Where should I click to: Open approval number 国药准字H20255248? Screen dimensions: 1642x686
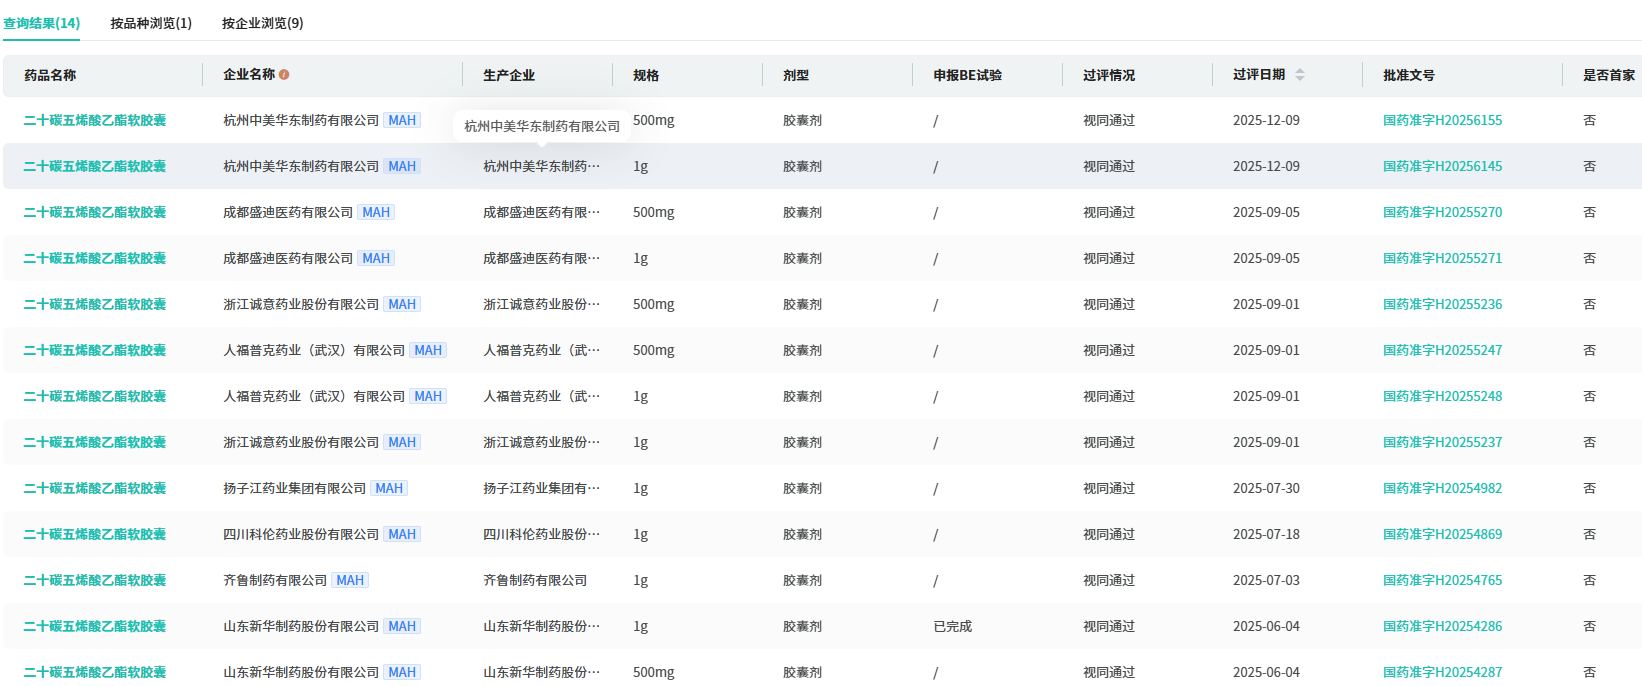(1442, 396)
